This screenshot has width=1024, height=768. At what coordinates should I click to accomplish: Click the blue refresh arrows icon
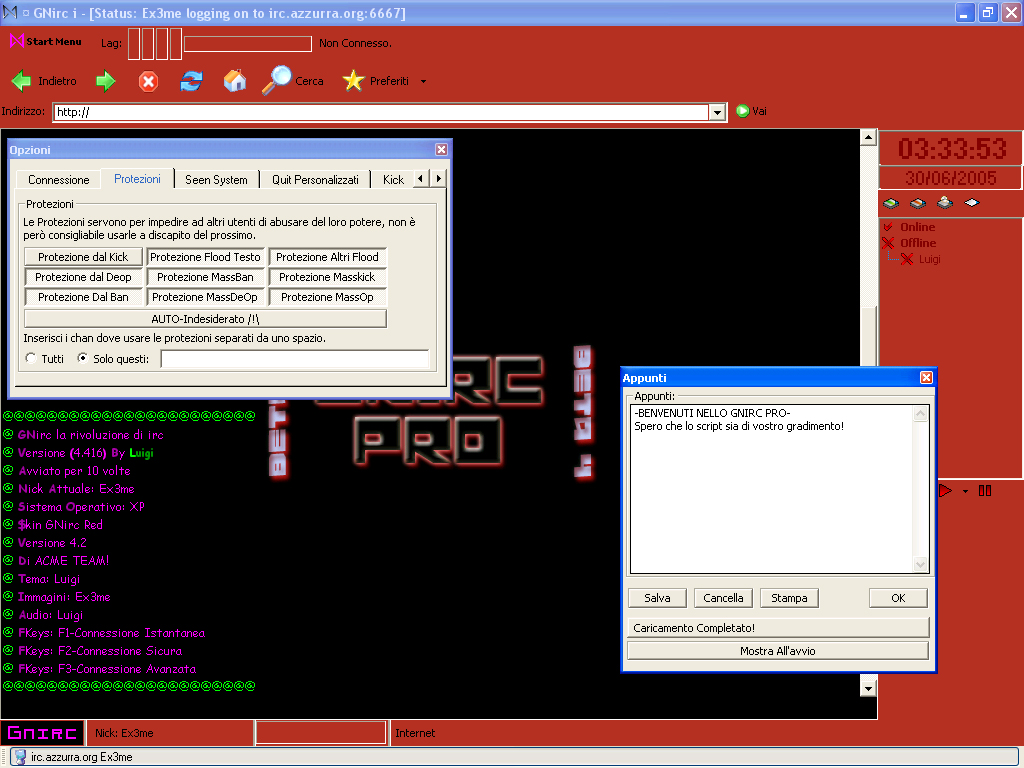pyautogui.click(x=191, y=81)
